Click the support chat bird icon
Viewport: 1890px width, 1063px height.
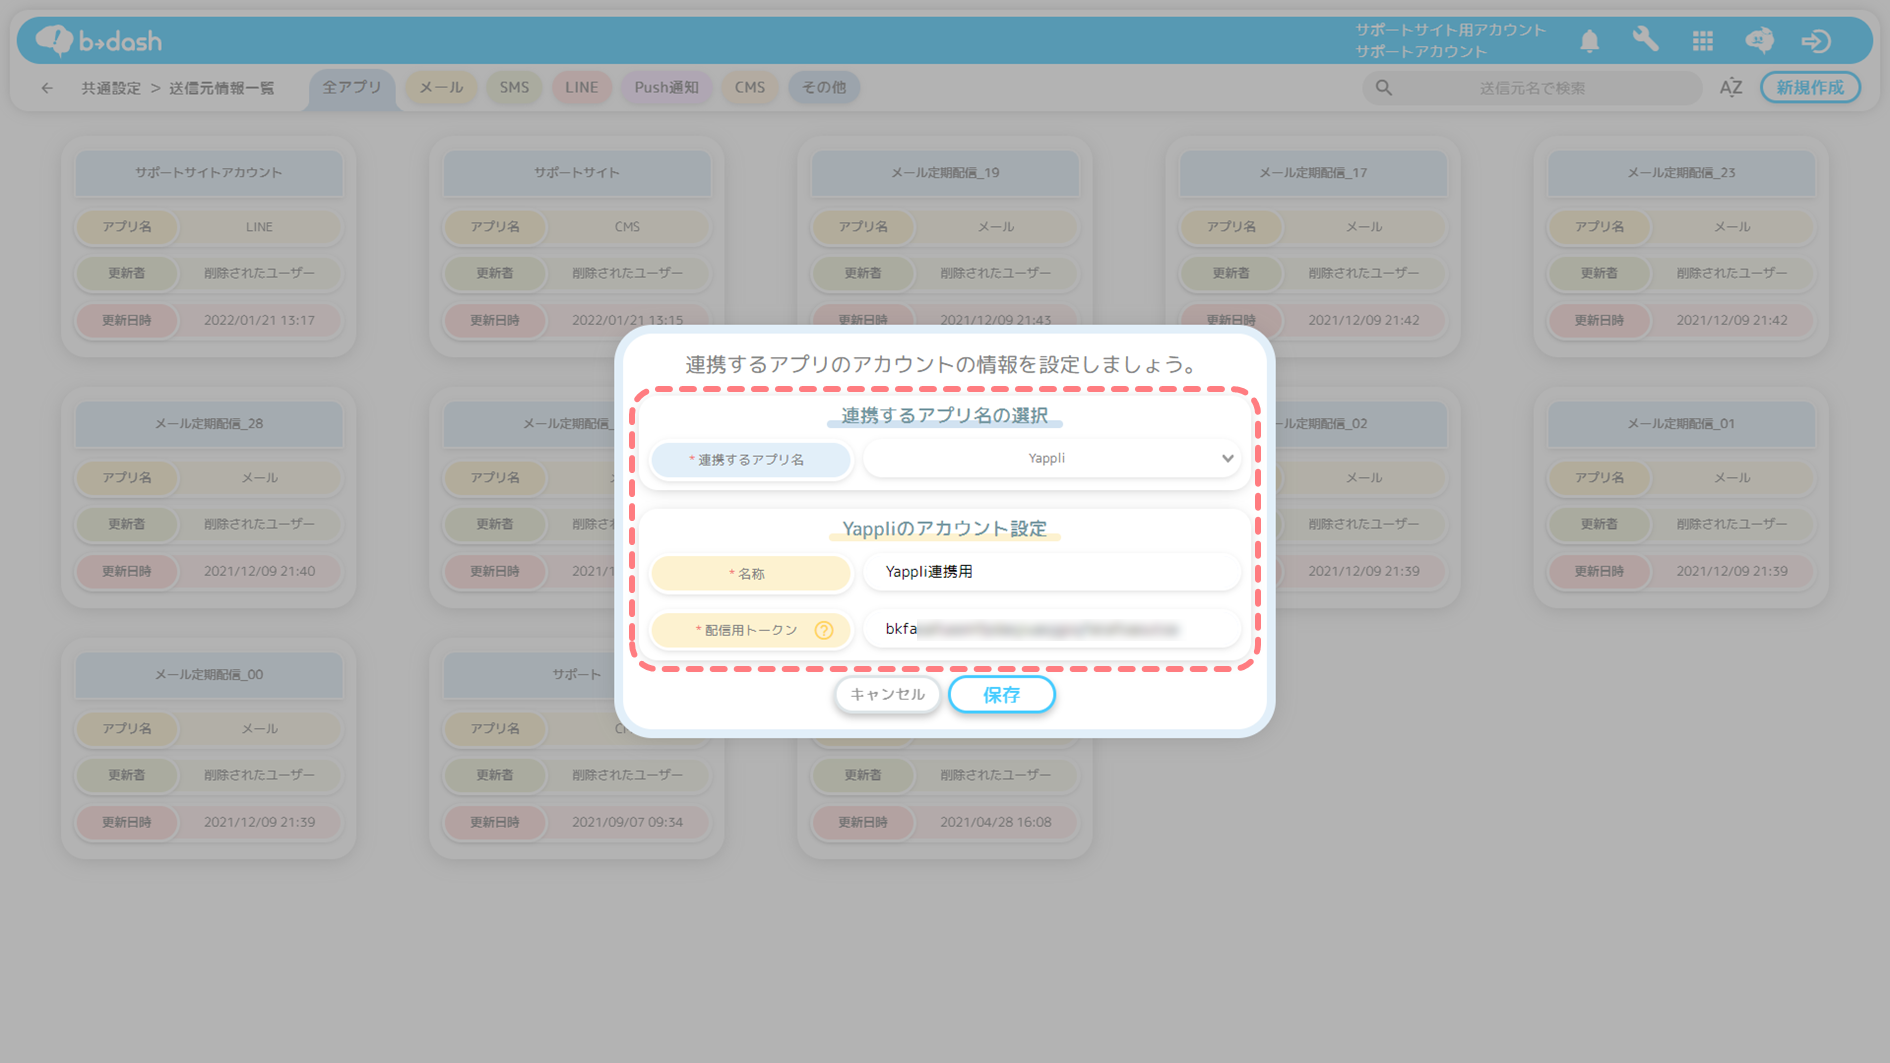tap(1759, 40)
